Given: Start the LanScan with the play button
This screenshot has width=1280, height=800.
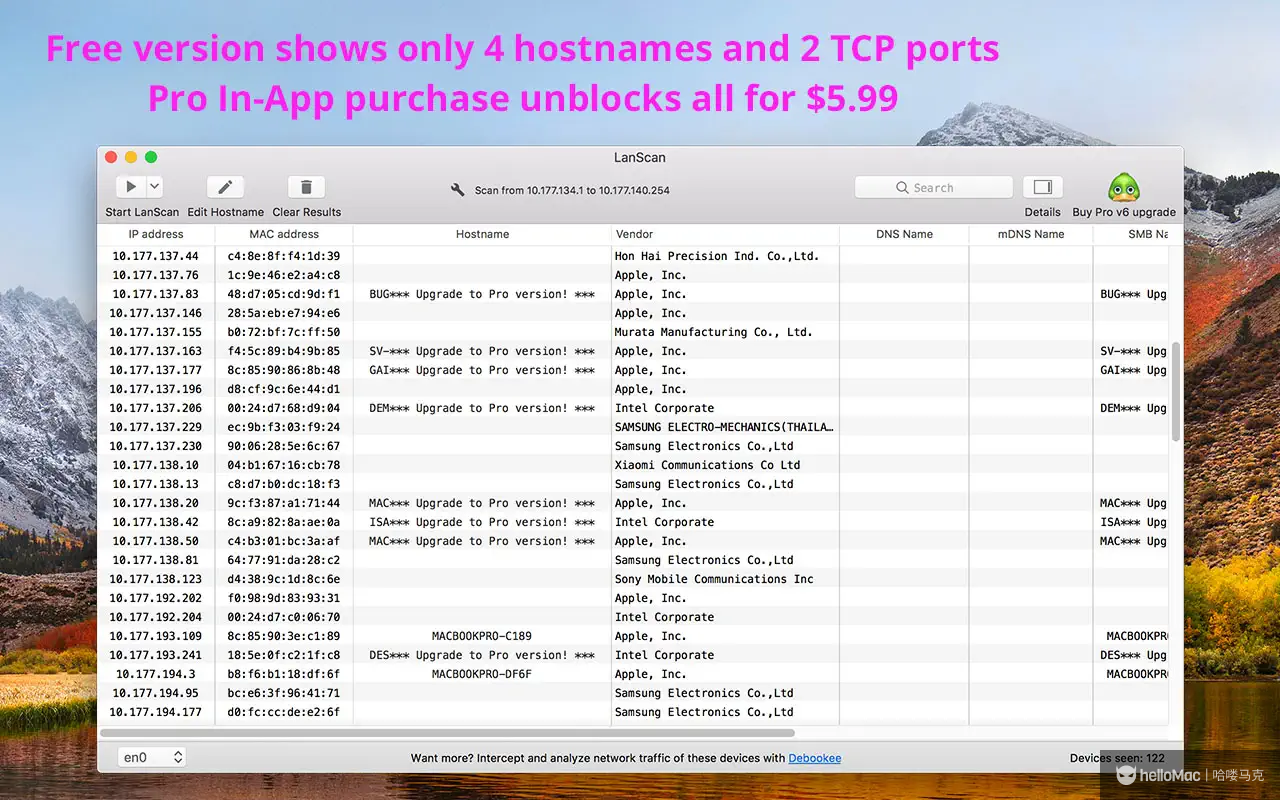Looking at the screenshot, I should [131, 187].
